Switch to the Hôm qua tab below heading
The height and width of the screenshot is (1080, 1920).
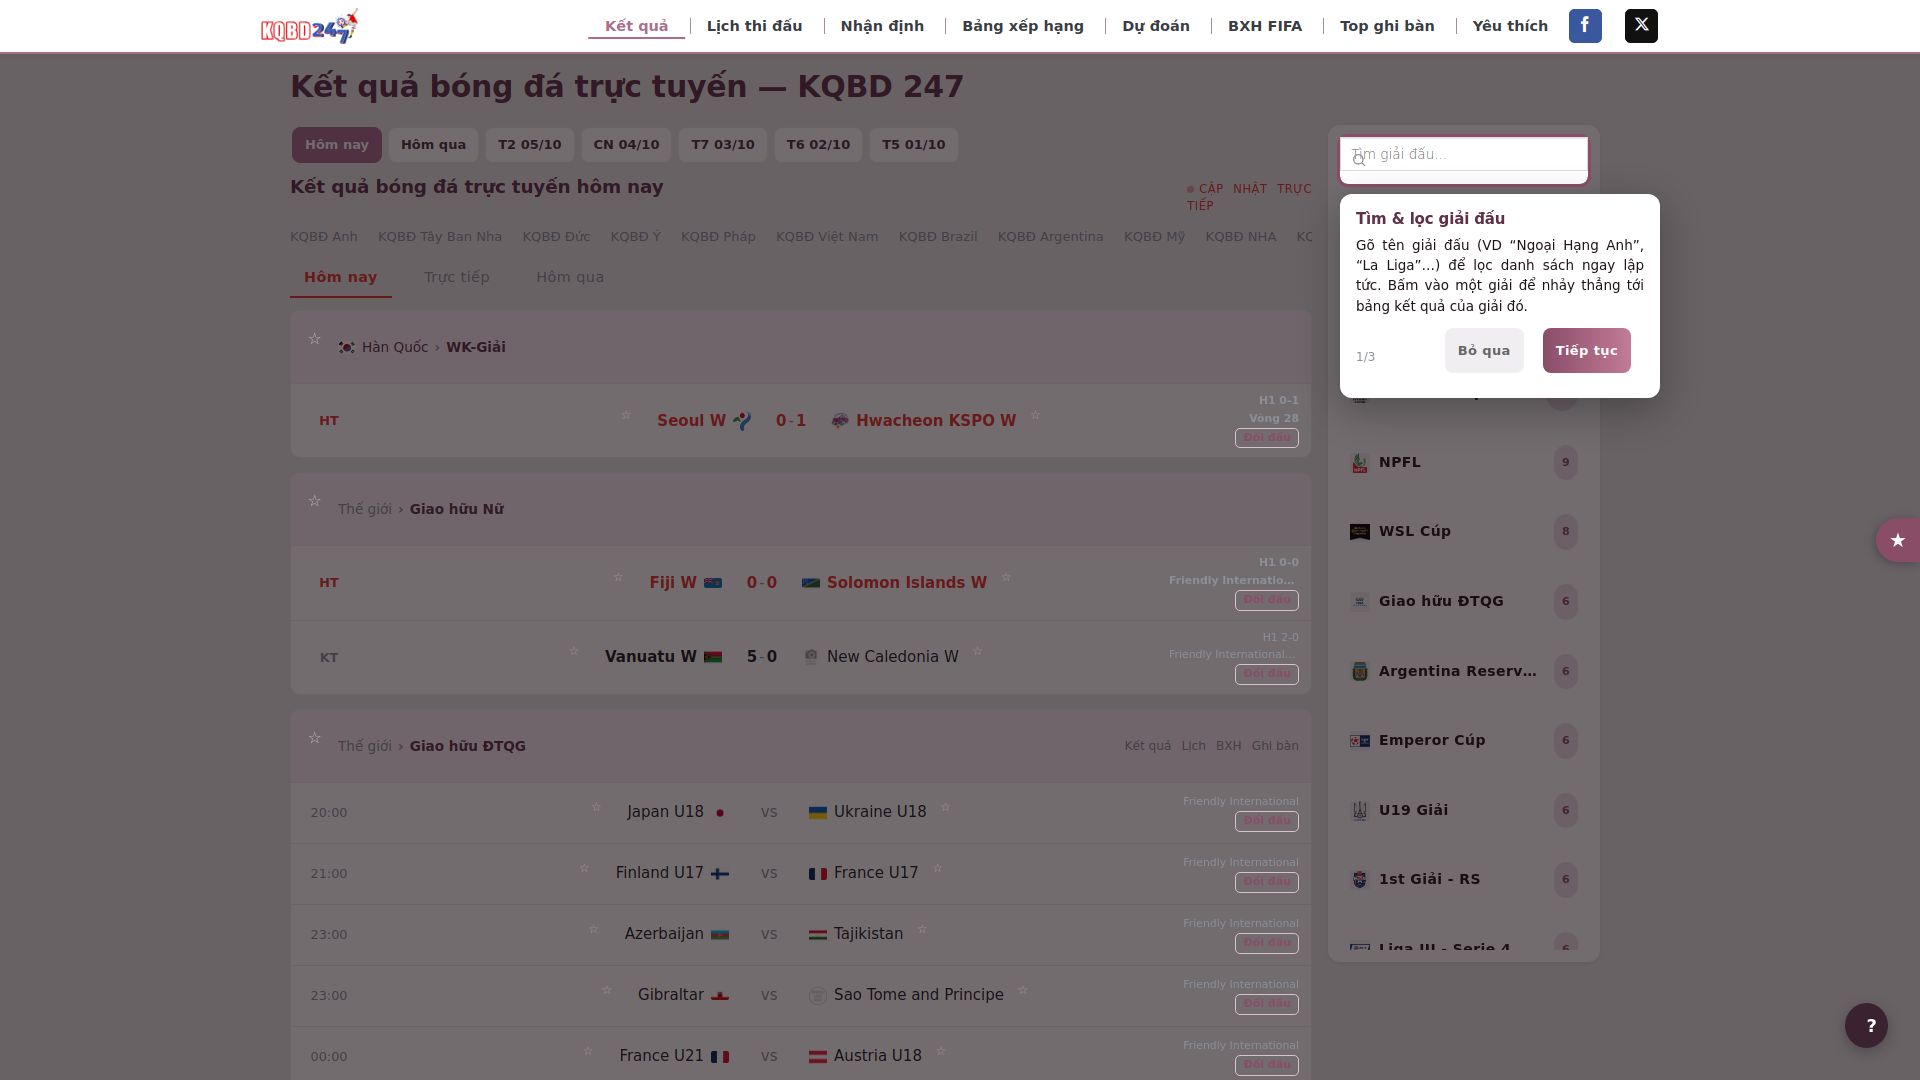point(570,278)
